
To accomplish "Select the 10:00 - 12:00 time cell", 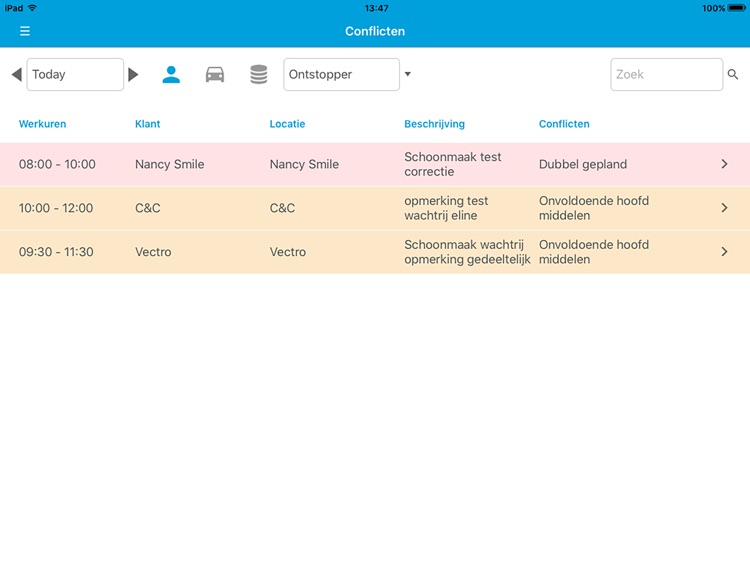I will tap(56, 208).
